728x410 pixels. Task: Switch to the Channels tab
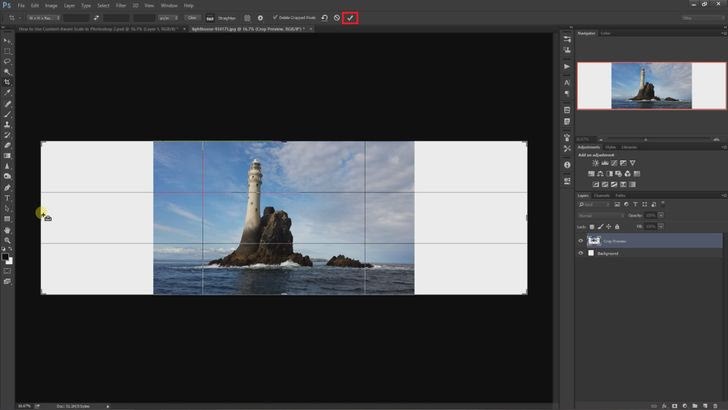coord(602,195)
